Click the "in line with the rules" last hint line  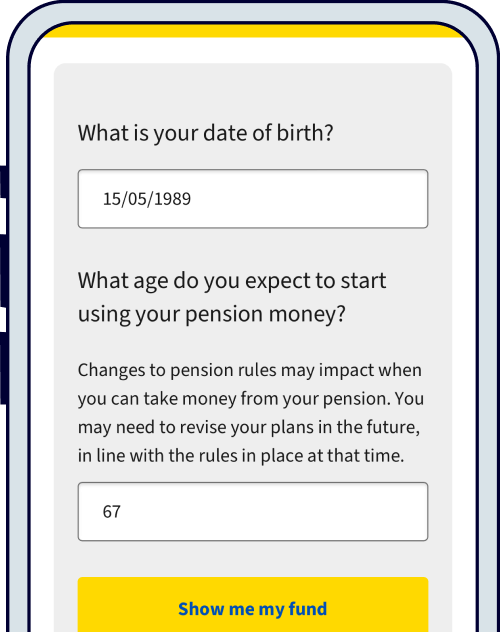(x=241, y=456)
